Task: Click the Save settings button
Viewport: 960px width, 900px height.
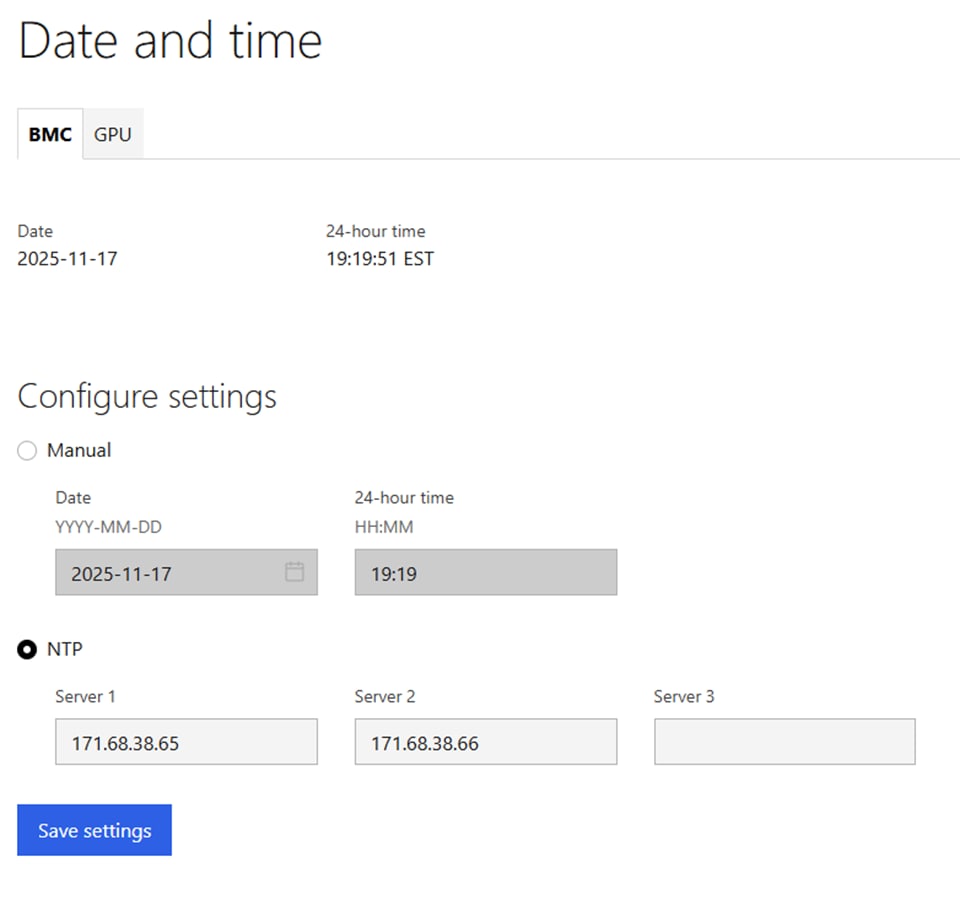Action: [x=94, y=830]
